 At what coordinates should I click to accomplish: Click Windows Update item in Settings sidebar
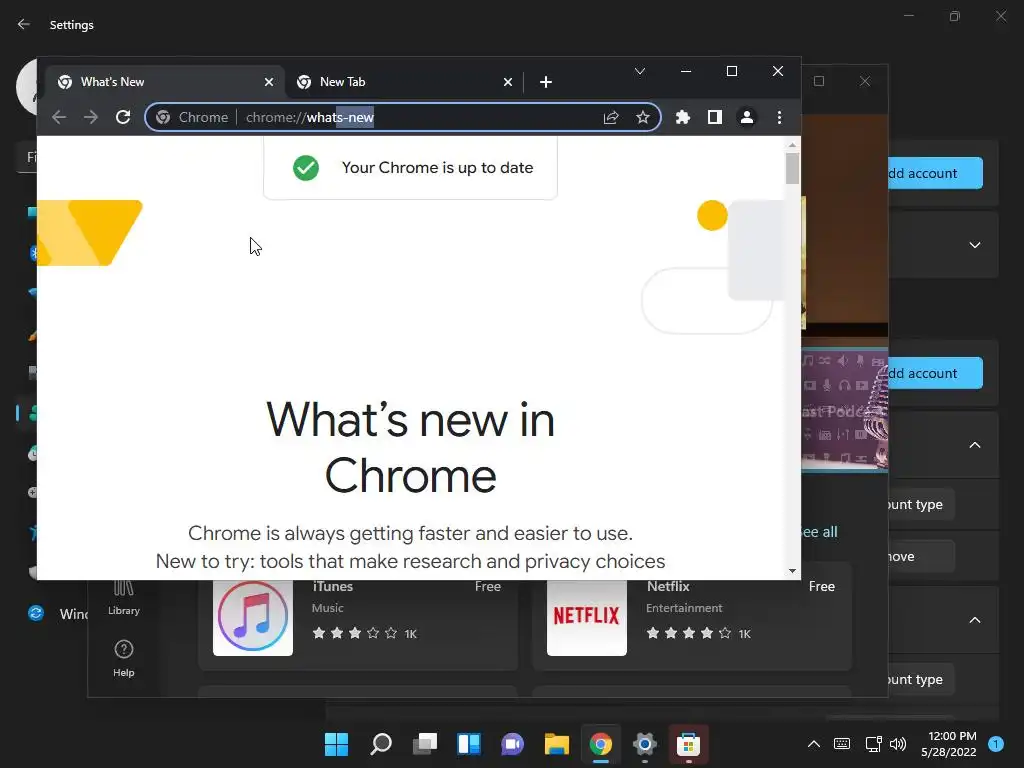[x=57, y=614]
